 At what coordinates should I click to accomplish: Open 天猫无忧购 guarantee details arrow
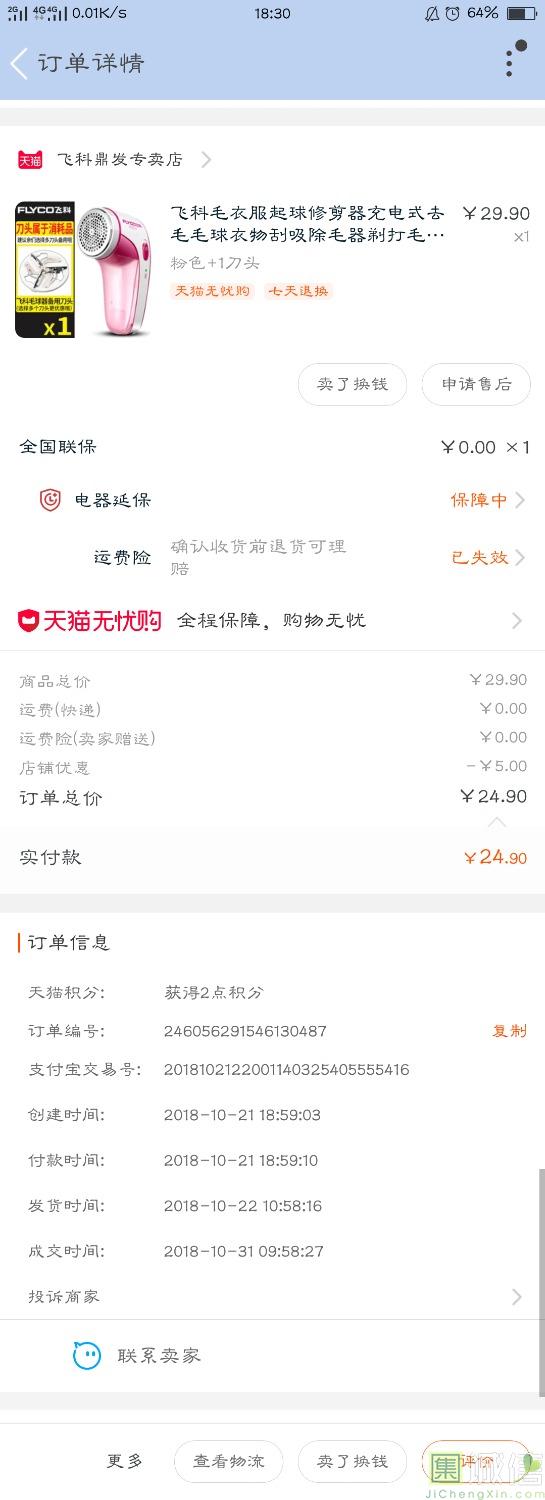pos(517,621)
